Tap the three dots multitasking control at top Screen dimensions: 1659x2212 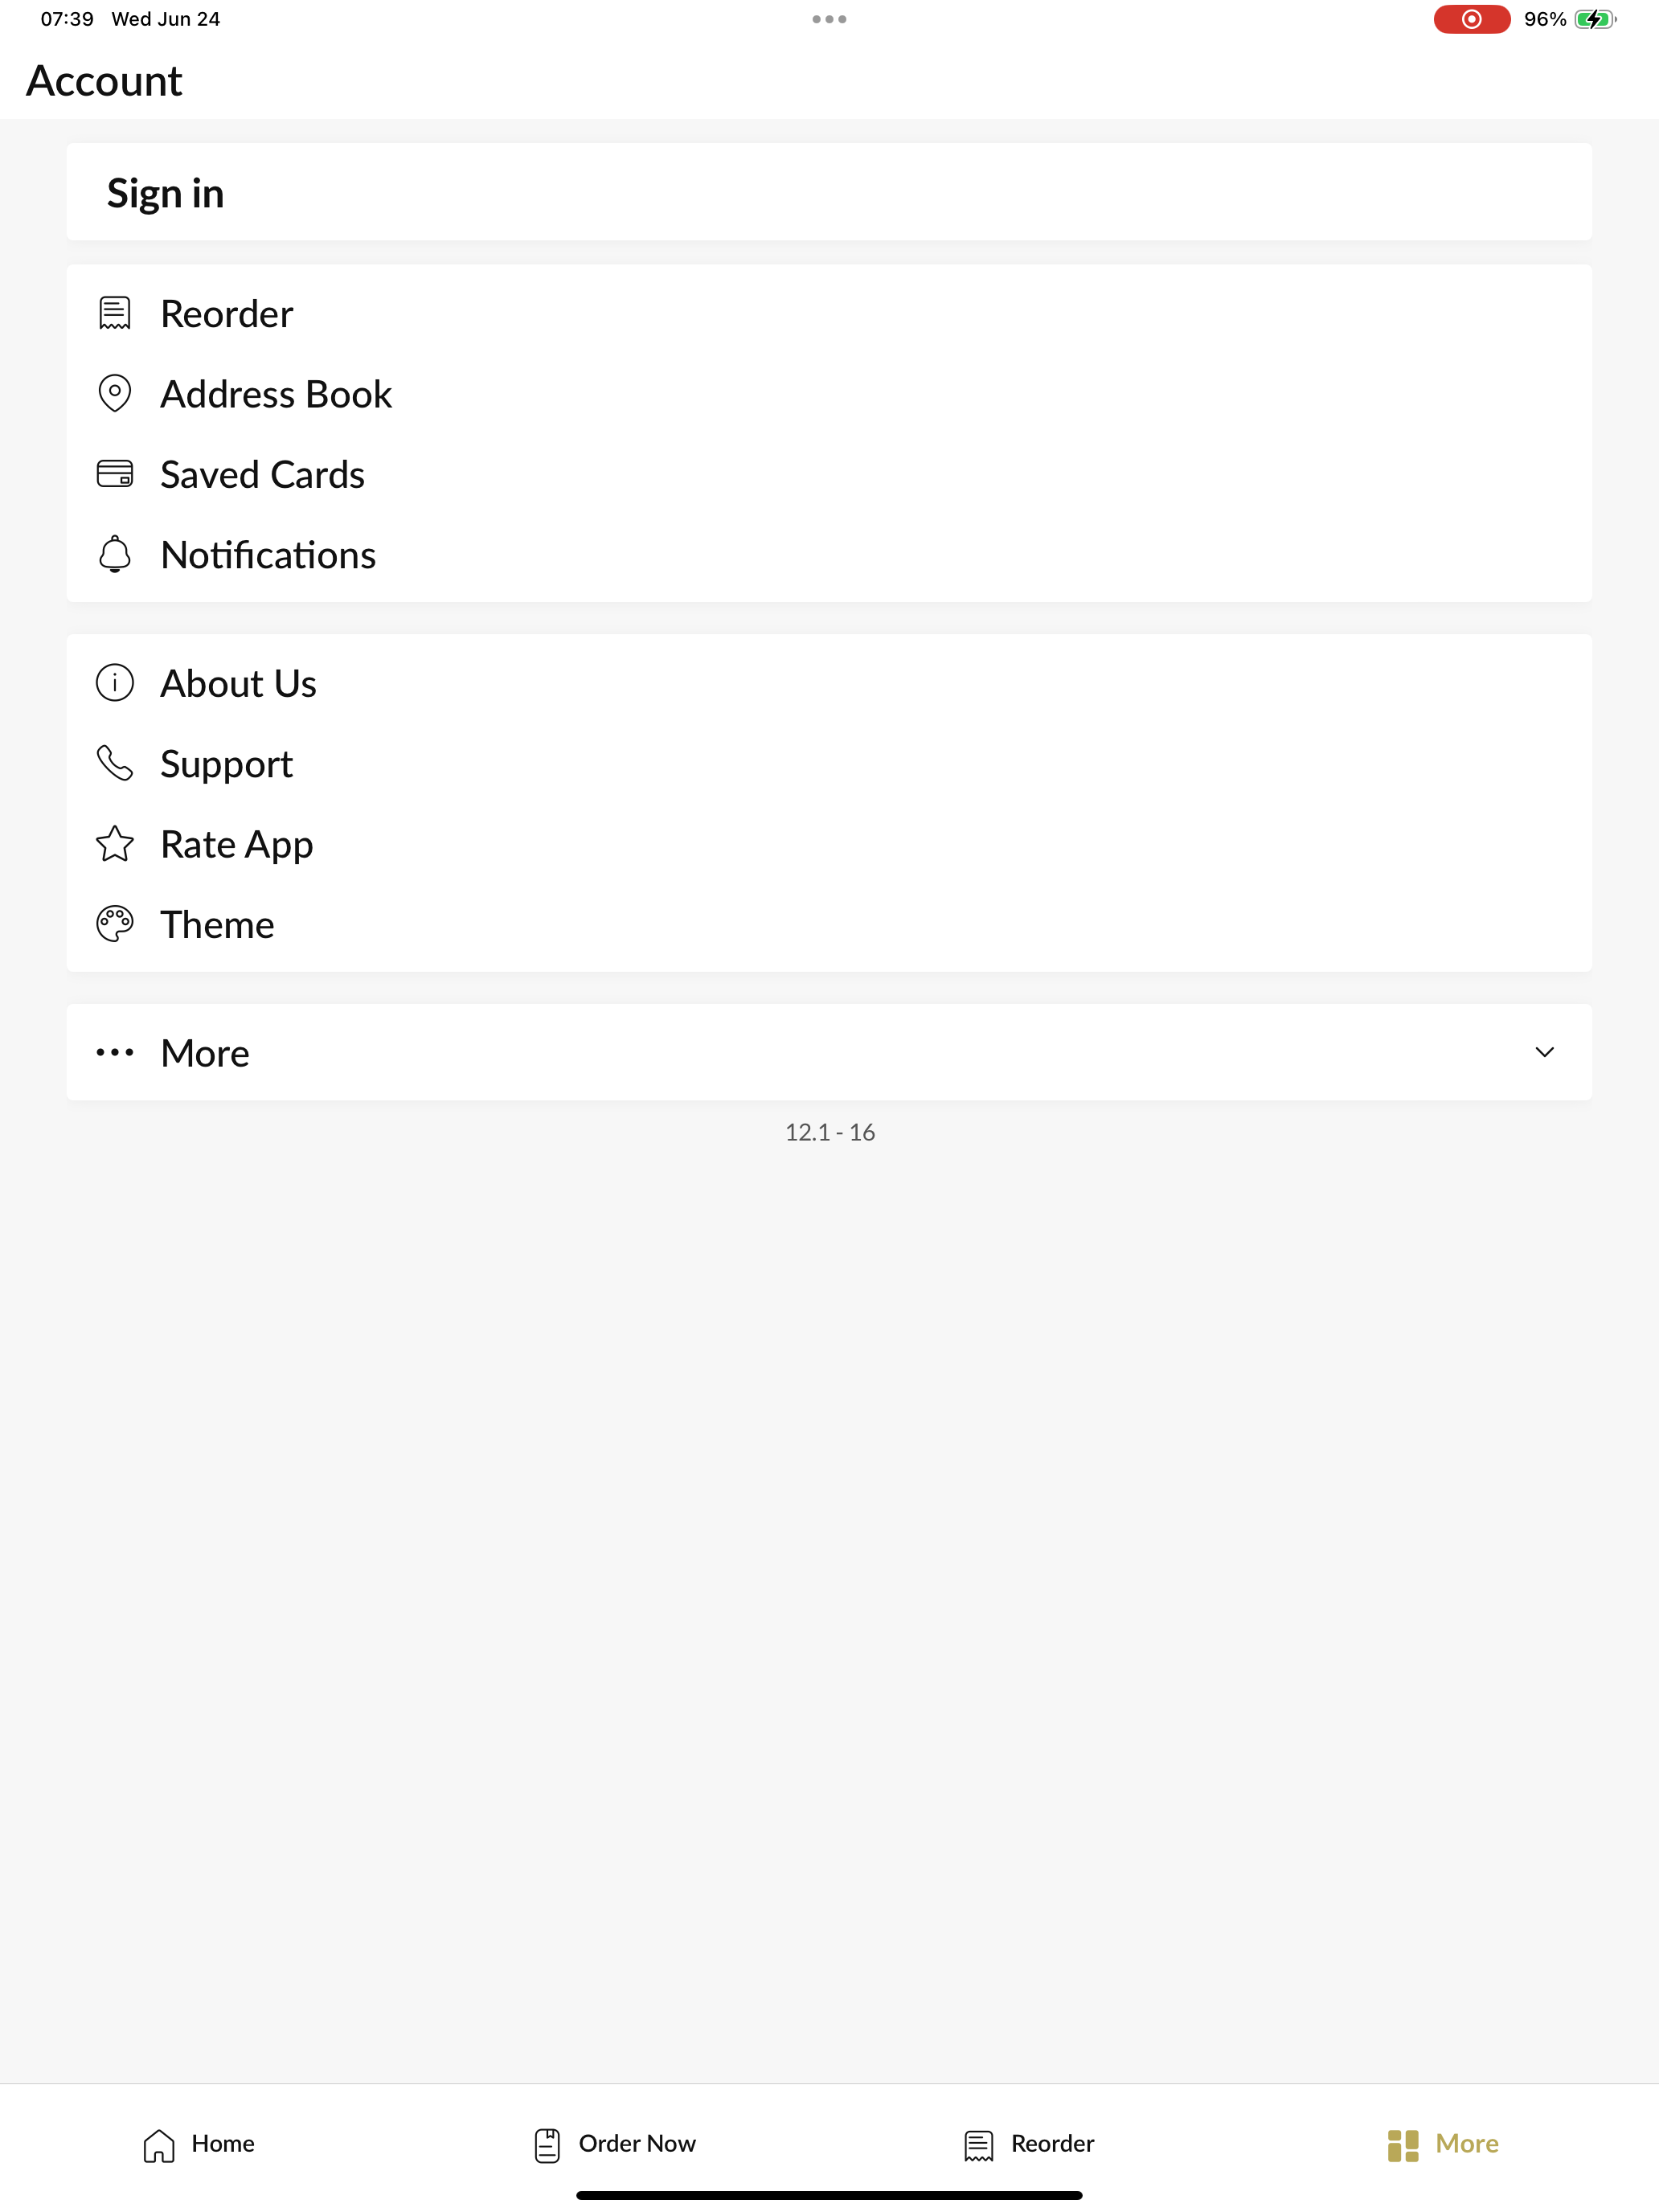click(x=829, y=19)
